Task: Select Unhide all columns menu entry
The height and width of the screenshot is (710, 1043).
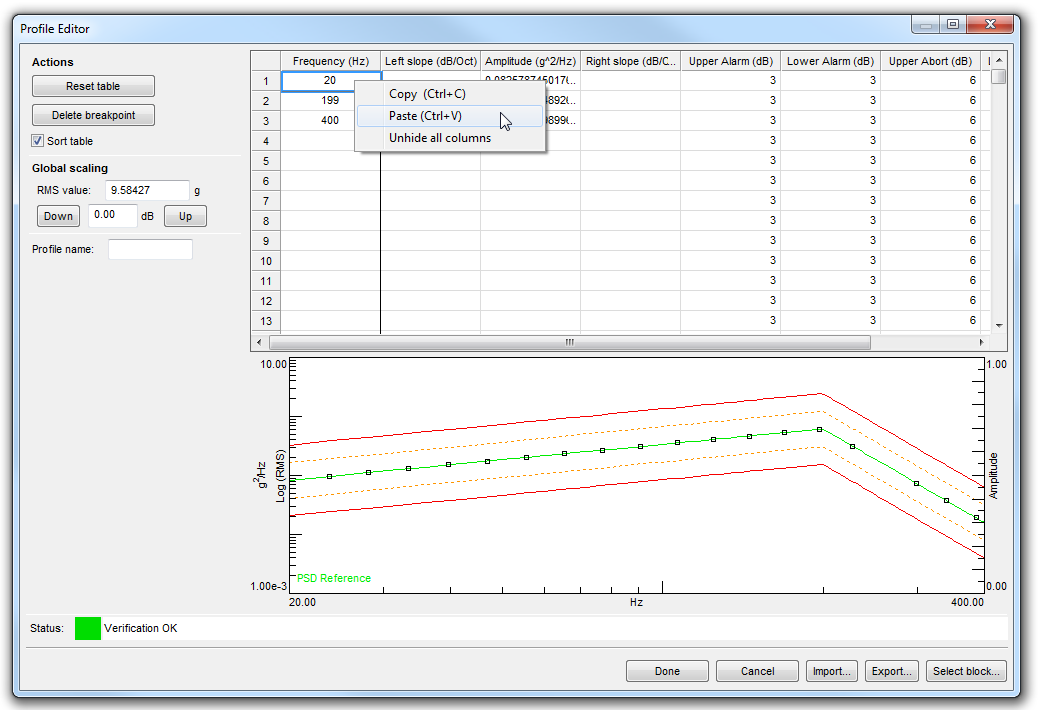Action: [439, 138]
